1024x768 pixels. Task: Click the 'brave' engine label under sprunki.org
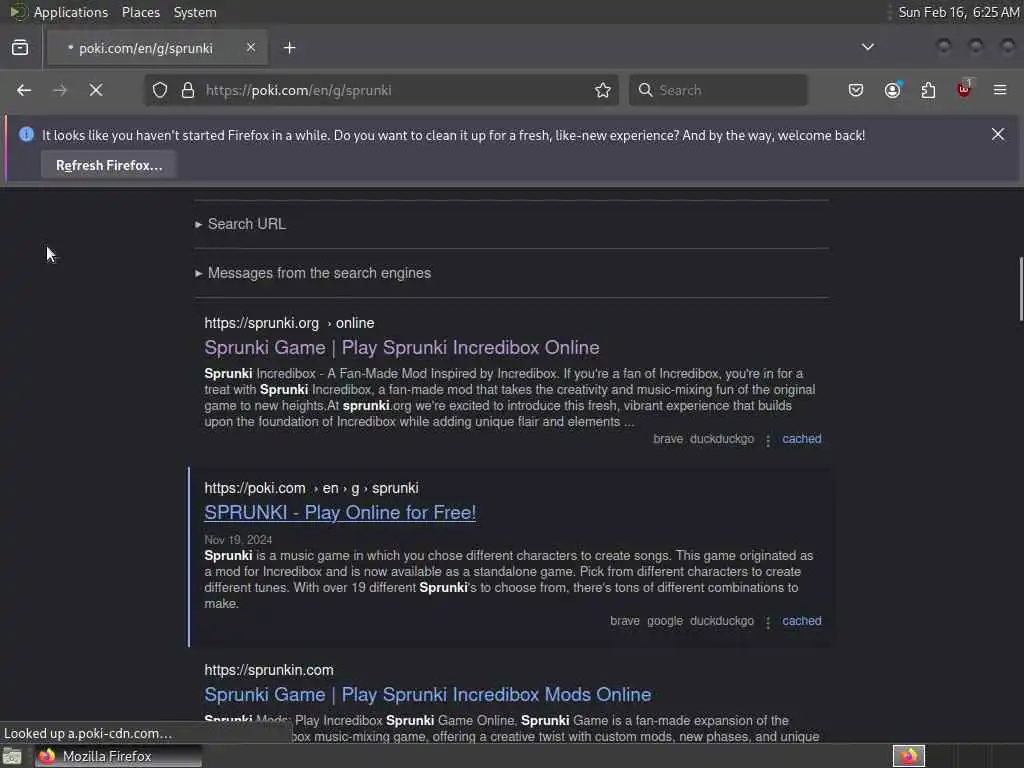[668, 439]
